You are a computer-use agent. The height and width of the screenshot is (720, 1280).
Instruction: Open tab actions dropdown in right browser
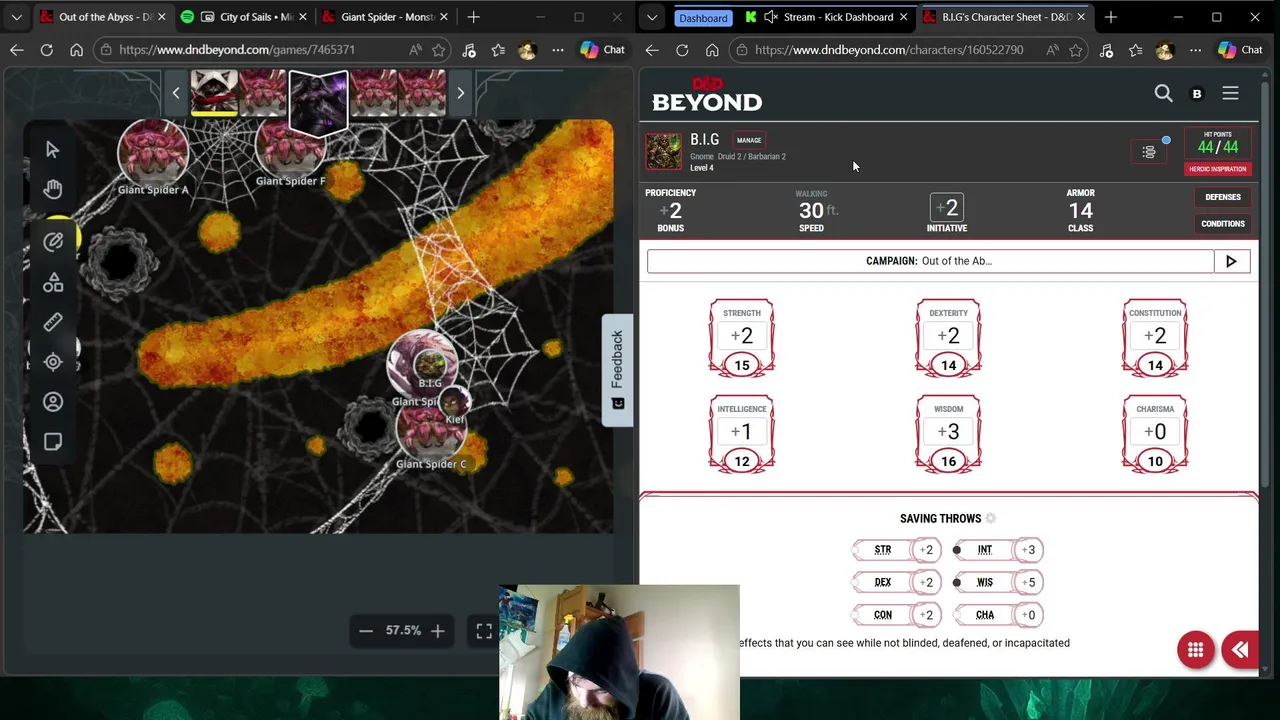pos(652,17)
